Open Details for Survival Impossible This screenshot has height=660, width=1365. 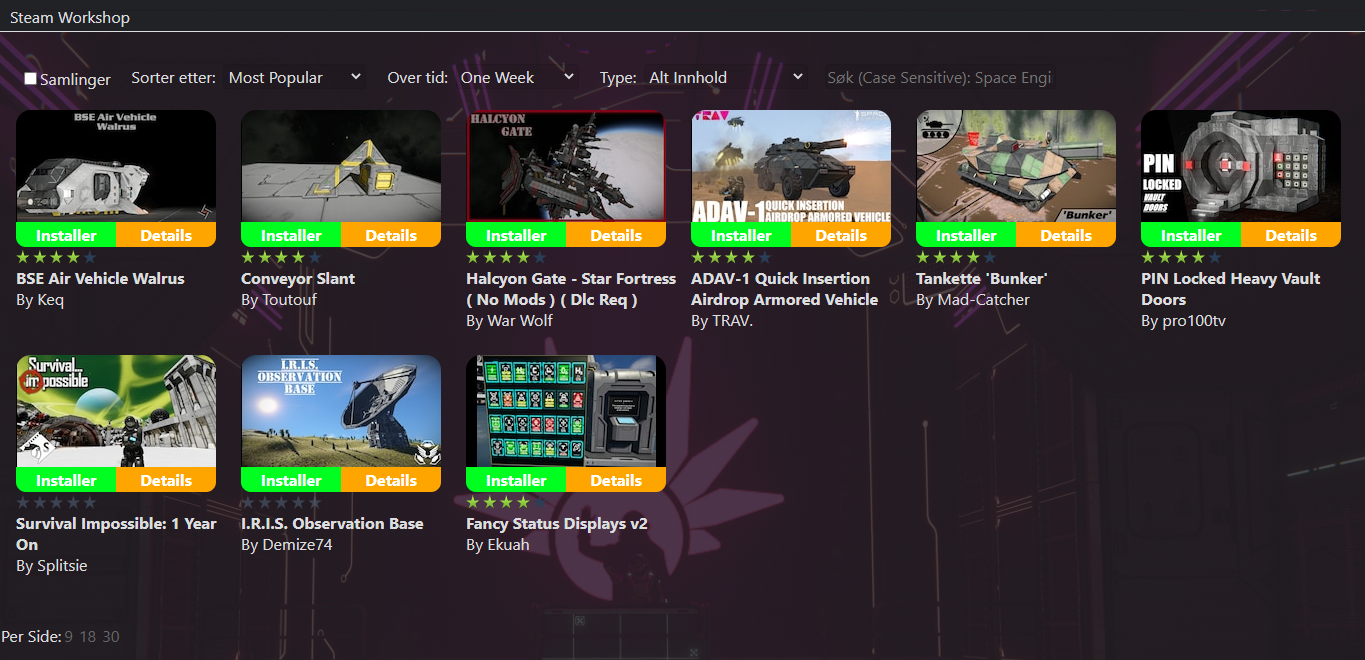point(166,480)
